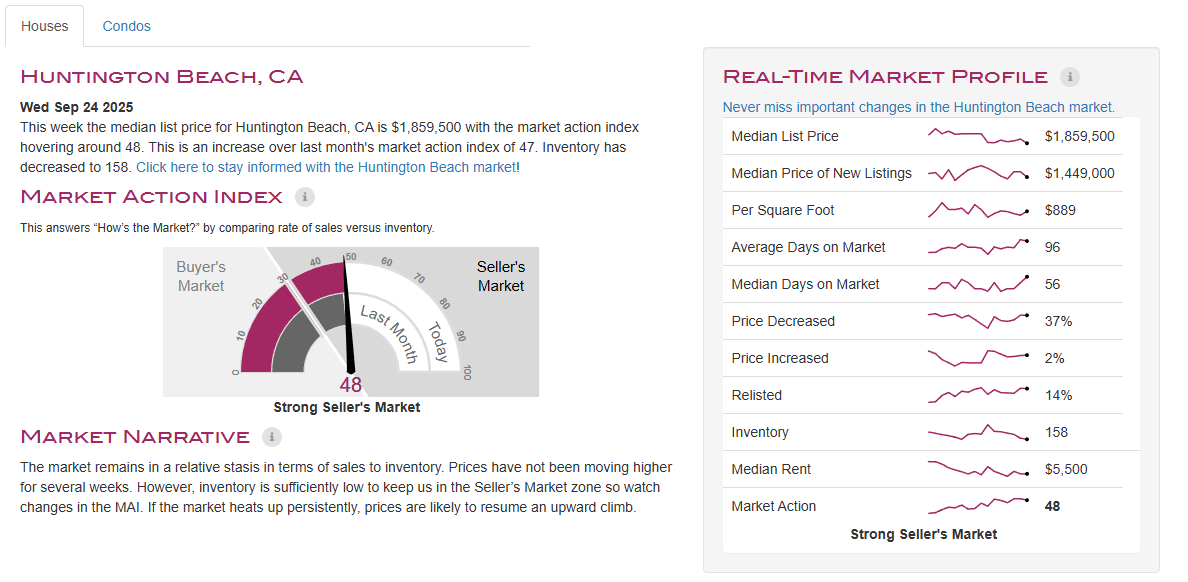This screenshot has width=1188, height=582.
Task: Click the Inventory trend sparkline
Action: (978, 433)
